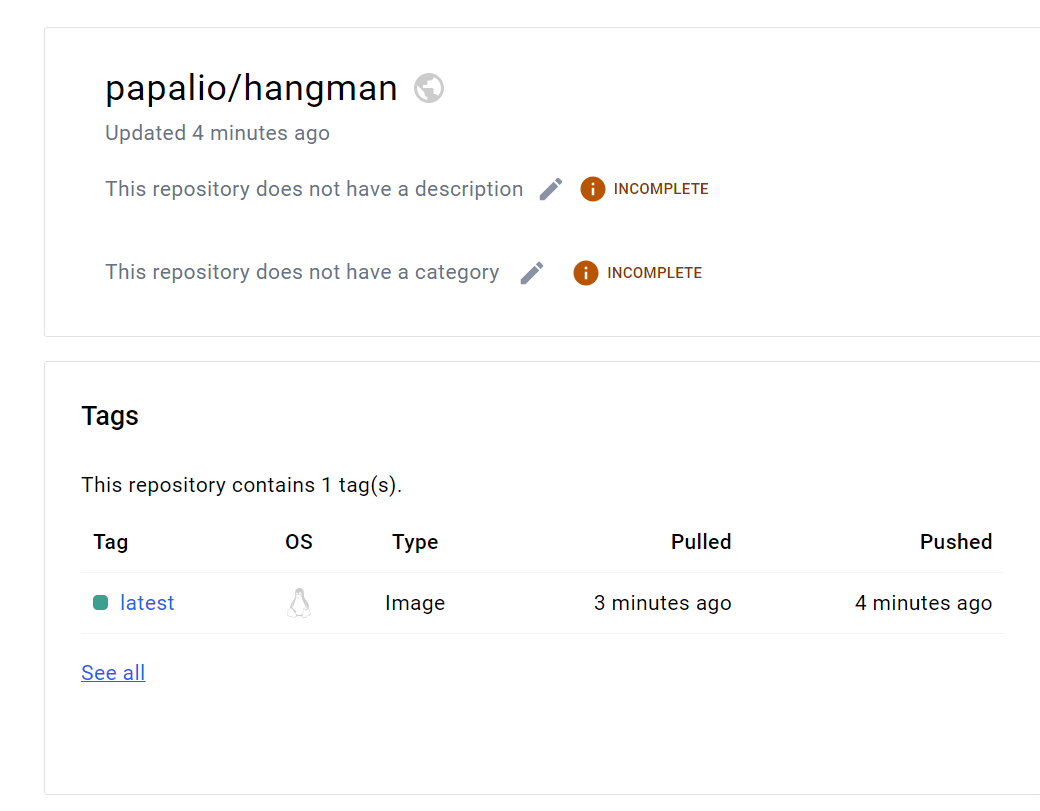
Task: Click the category INCOMPLETE label
Action: 654,273
